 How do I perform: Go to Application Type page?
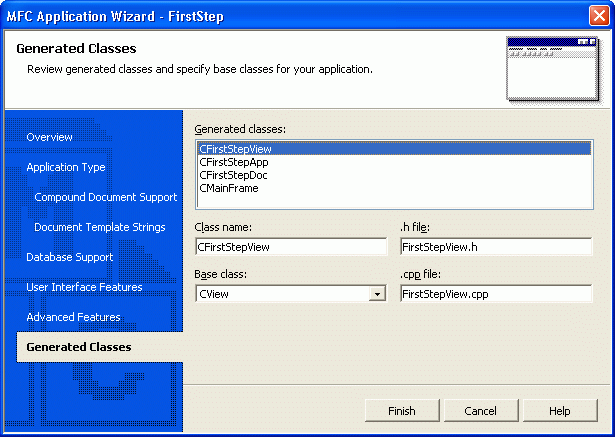pyautogui.click(x=66, y=167)
